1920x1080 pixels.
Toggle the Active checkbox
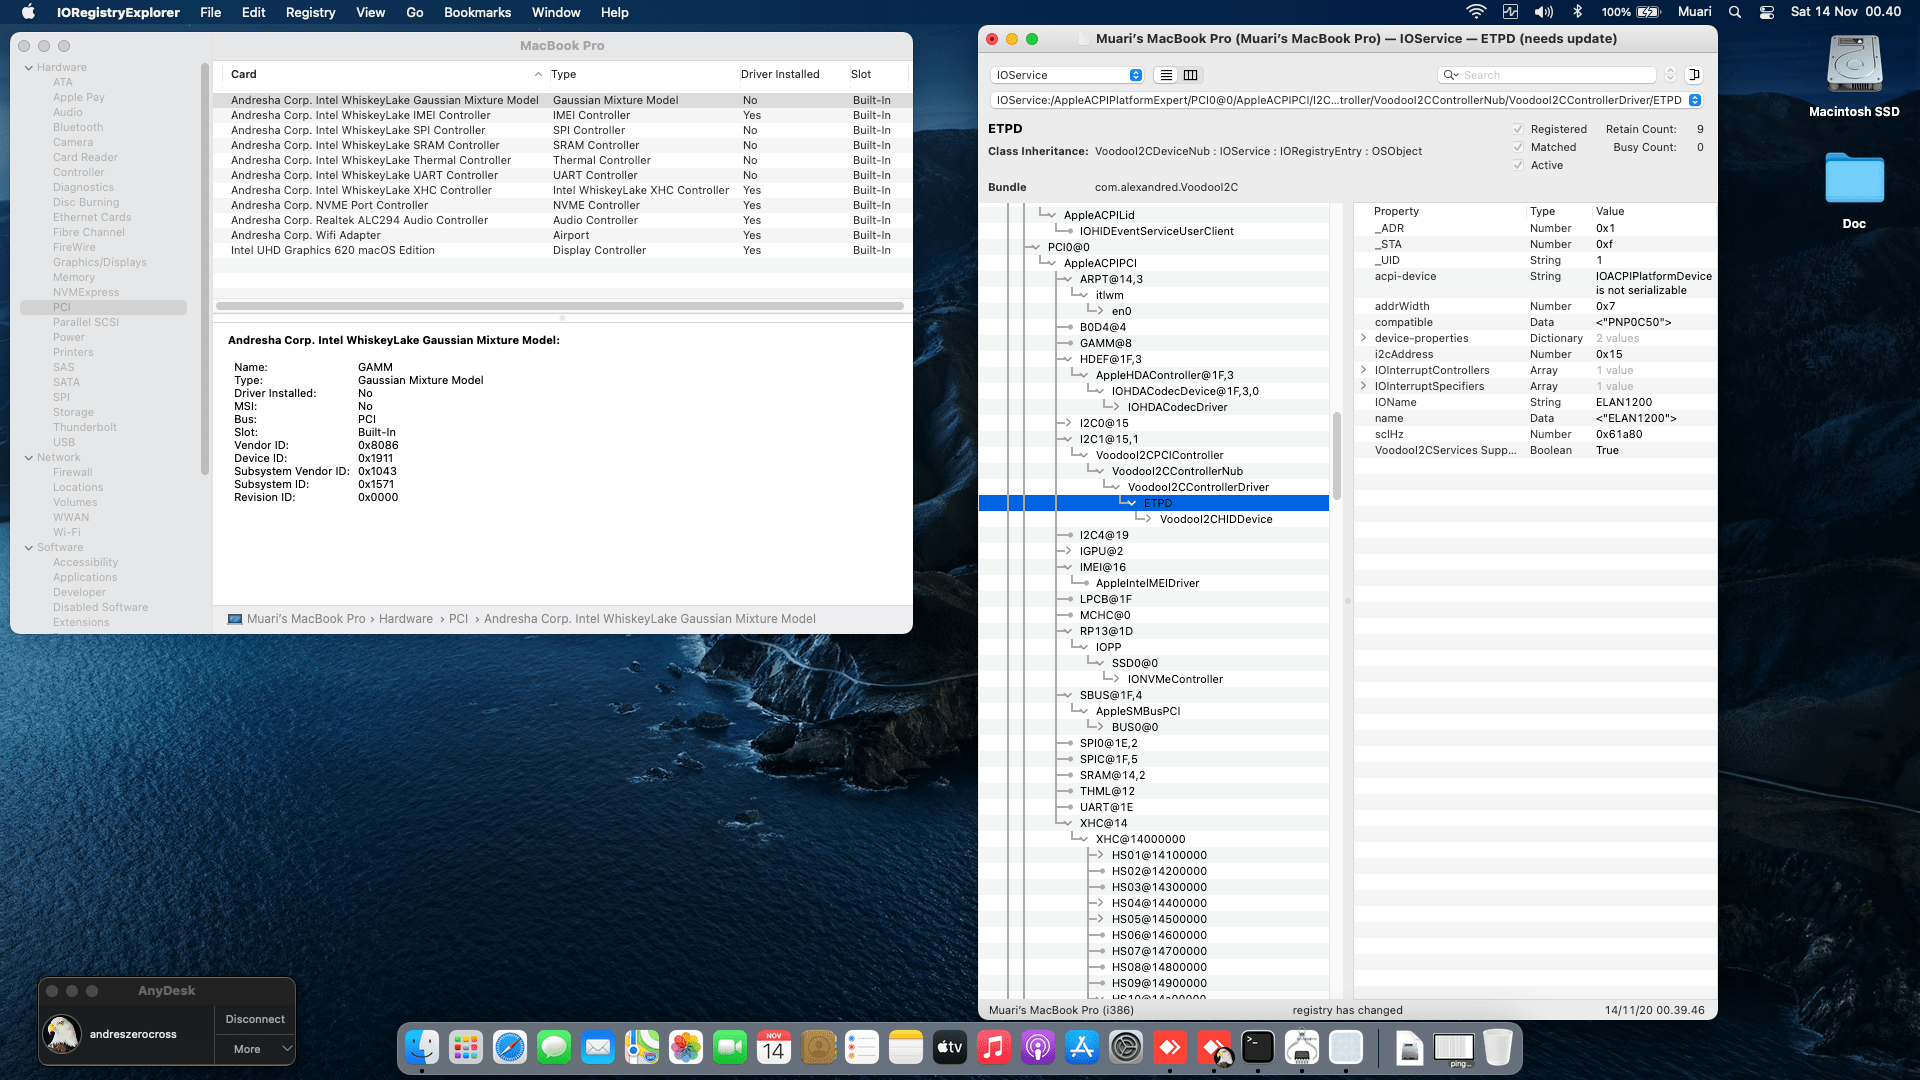point(1518,165)
